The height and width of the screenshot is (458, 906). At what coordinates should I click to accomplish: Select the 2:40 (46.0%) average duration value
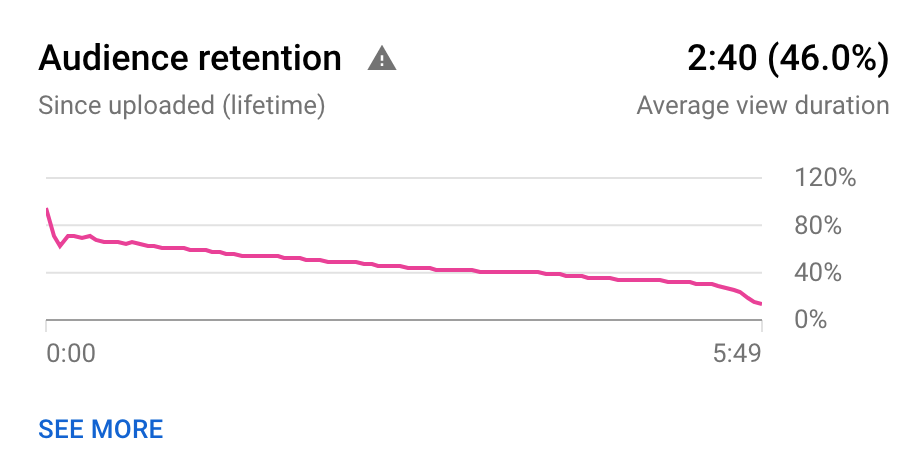pyautogui.click(x=788, y=58)
